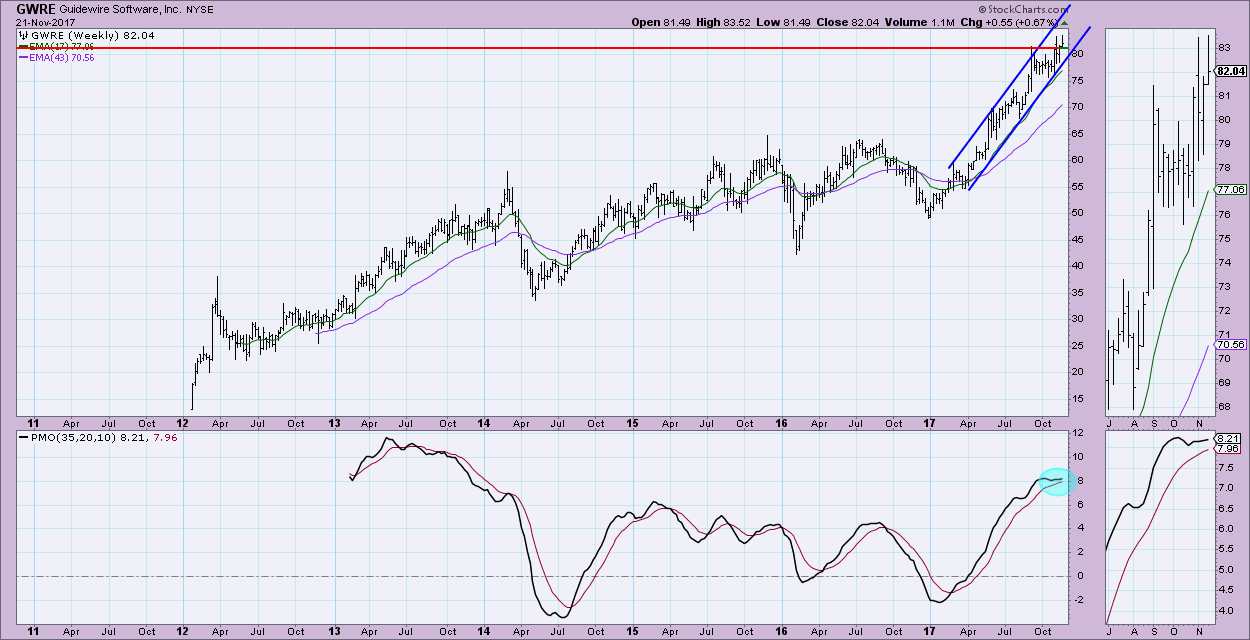
Task: Click the green EMA(17) legend line marker
Action: (x=23, y=46)
